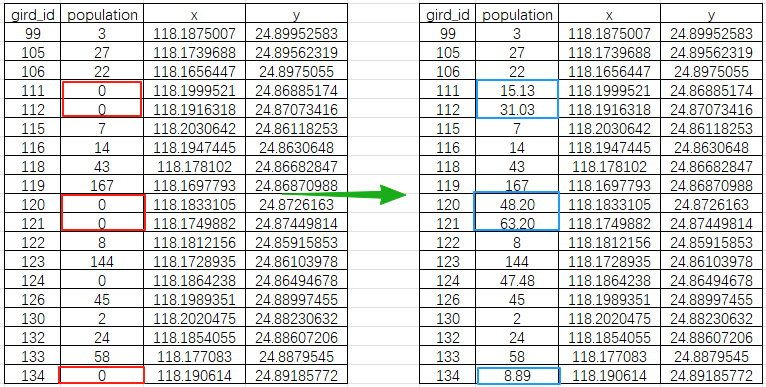
Task: Click the x header in left table
Action: [194, 15]
